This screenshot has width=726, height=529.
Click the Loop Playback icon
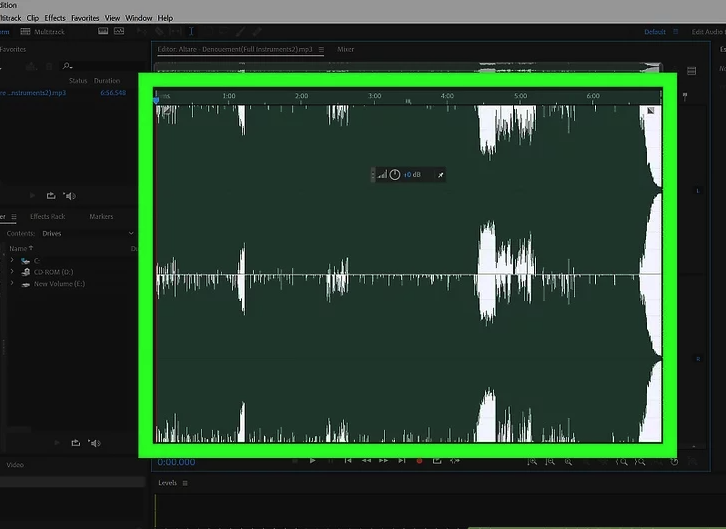tap(437, 461)
